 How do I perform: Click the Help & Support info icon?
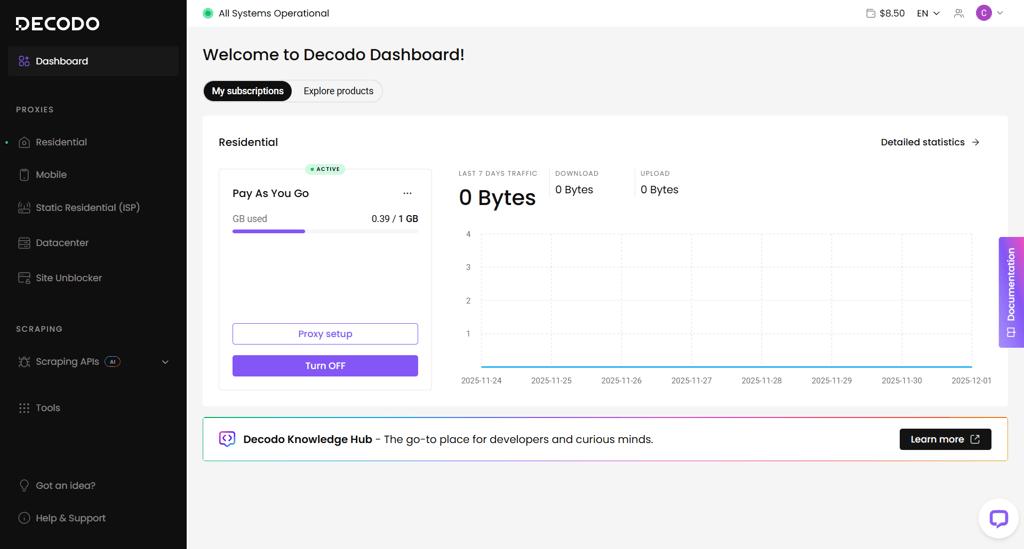coord(24,518)
